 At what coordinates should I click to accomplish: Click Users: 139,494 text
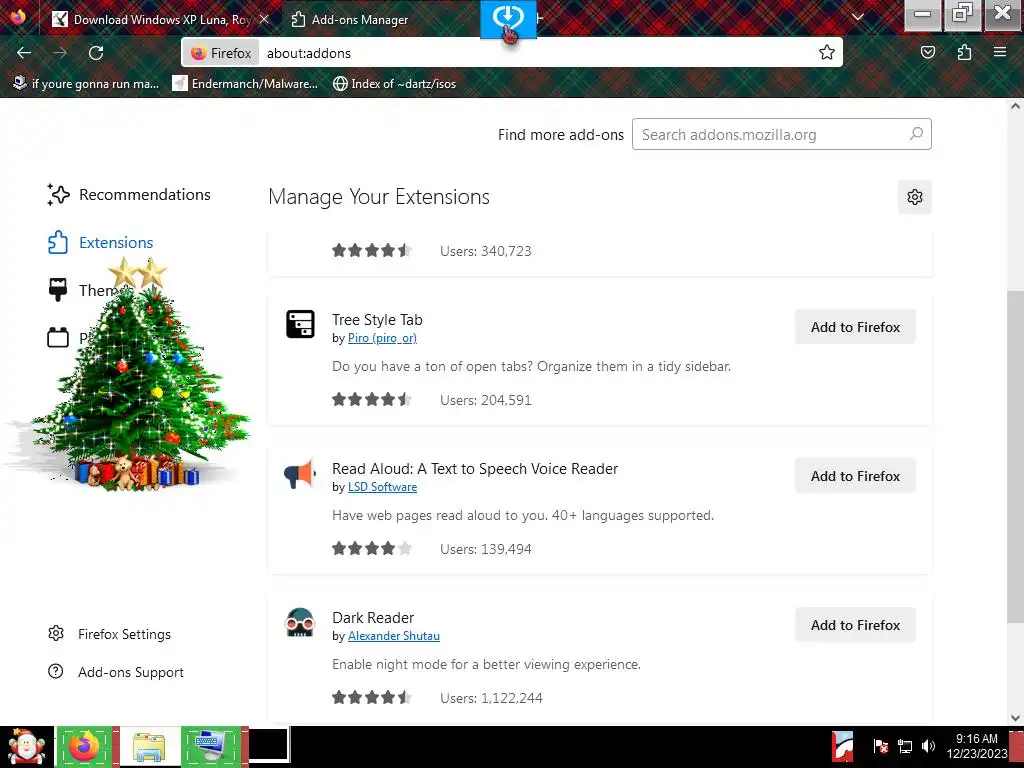coord(486,549)
